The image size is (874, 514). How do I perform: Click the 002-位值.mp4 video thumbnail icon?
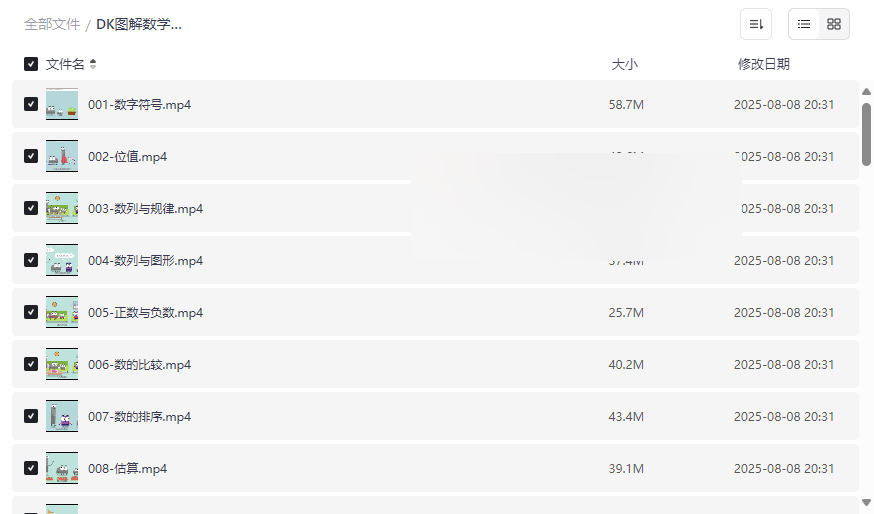[62, 156]
